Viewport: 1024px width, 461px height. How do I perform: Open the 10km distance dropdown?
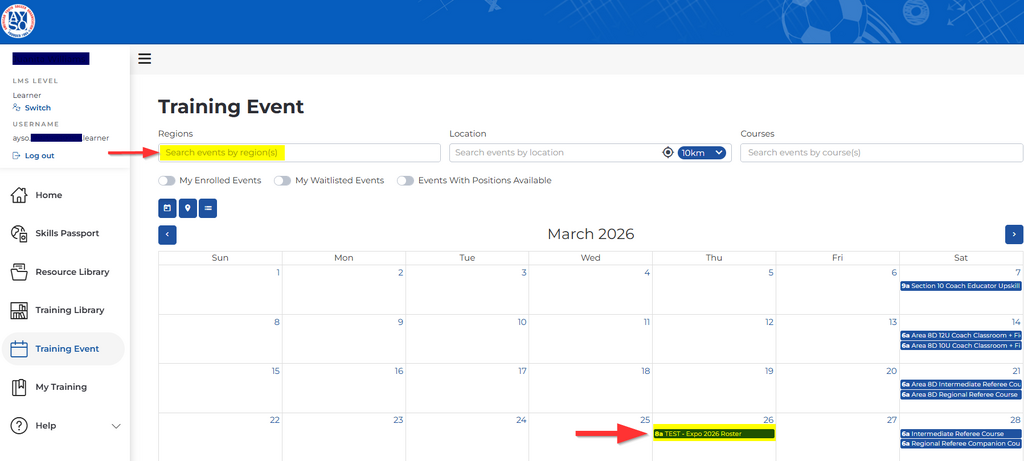coord(701,152)
